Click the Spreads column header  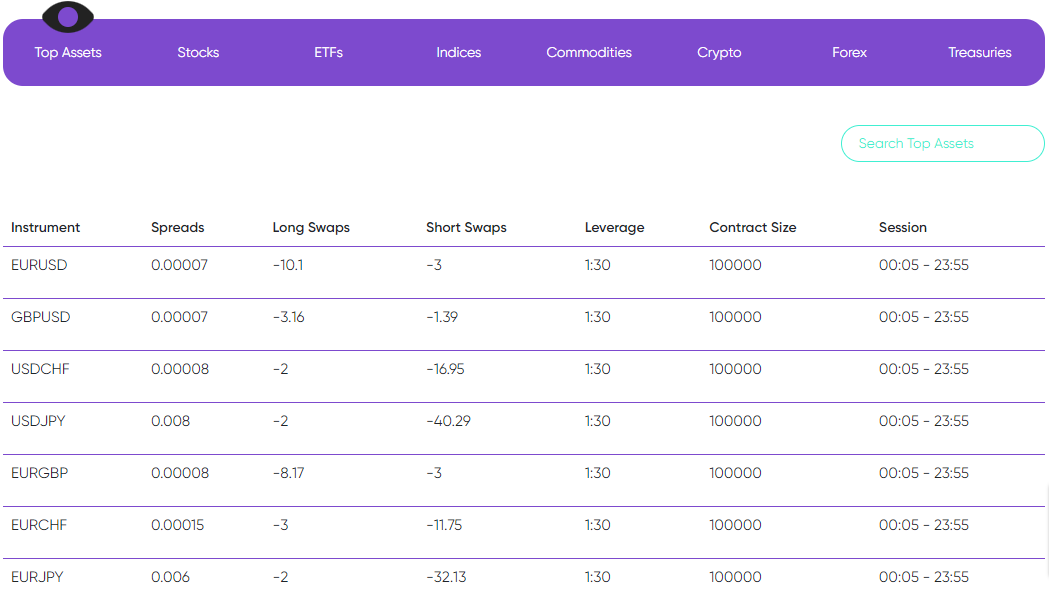(177, 228)
